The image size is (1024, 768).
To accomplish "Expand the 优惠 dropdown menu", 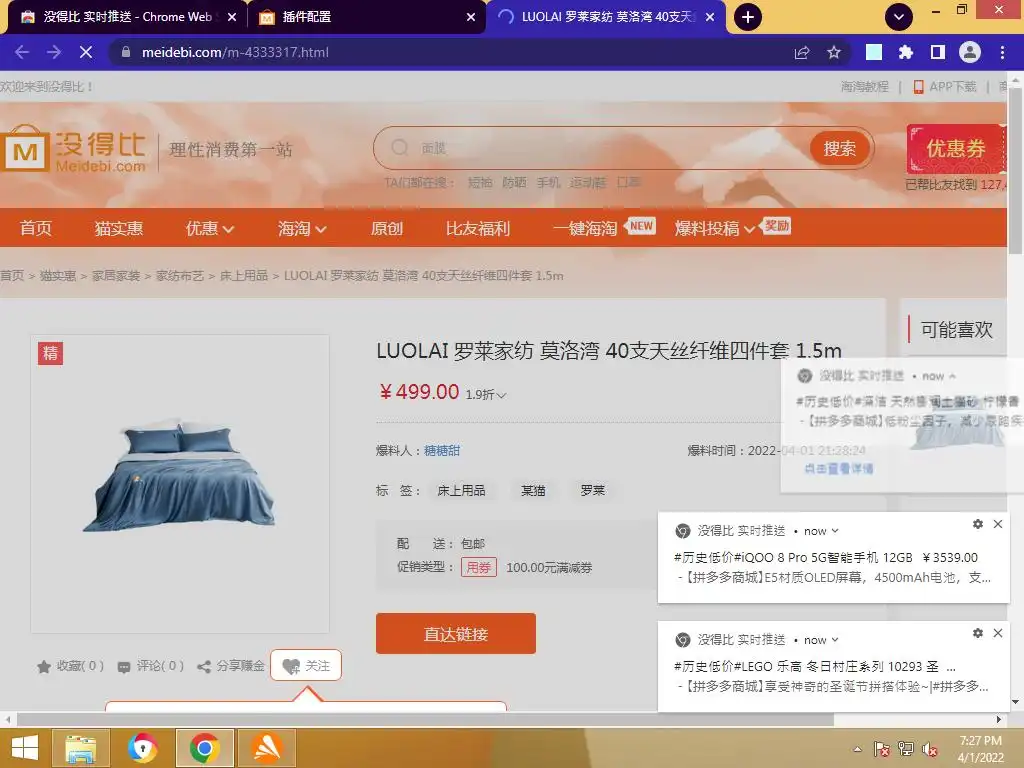I will click(210, 228).
